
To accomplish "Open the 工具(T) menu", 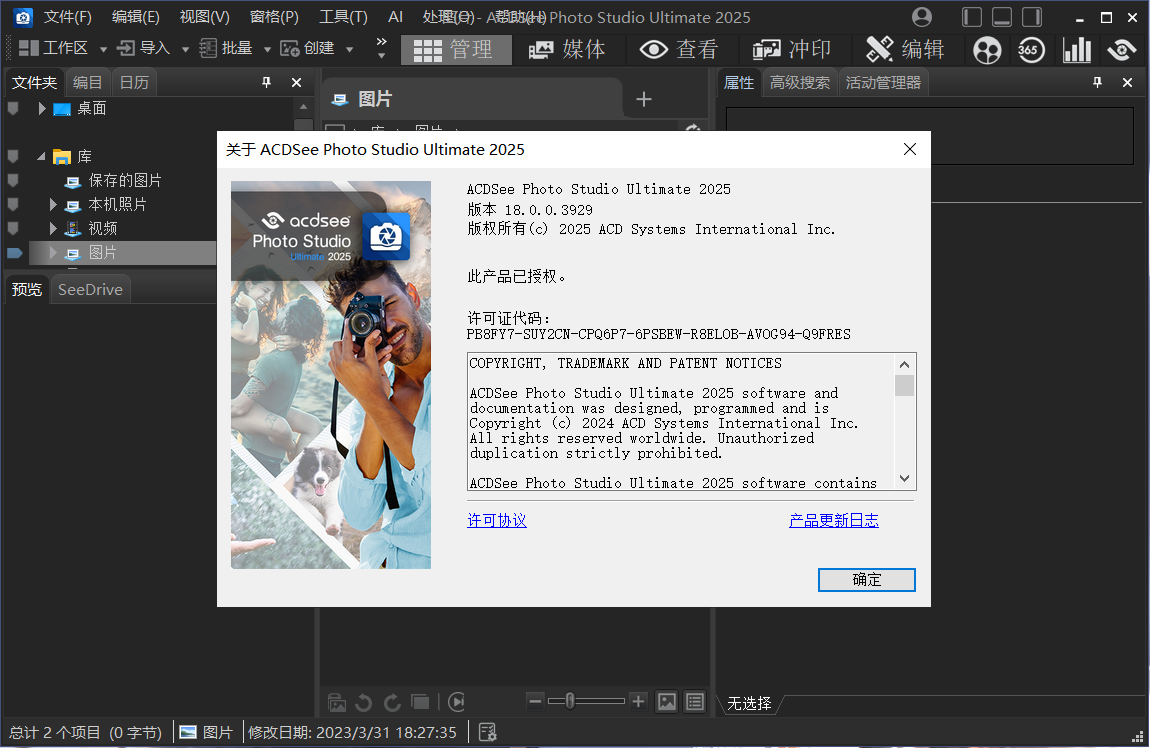I will coord(343,17).
